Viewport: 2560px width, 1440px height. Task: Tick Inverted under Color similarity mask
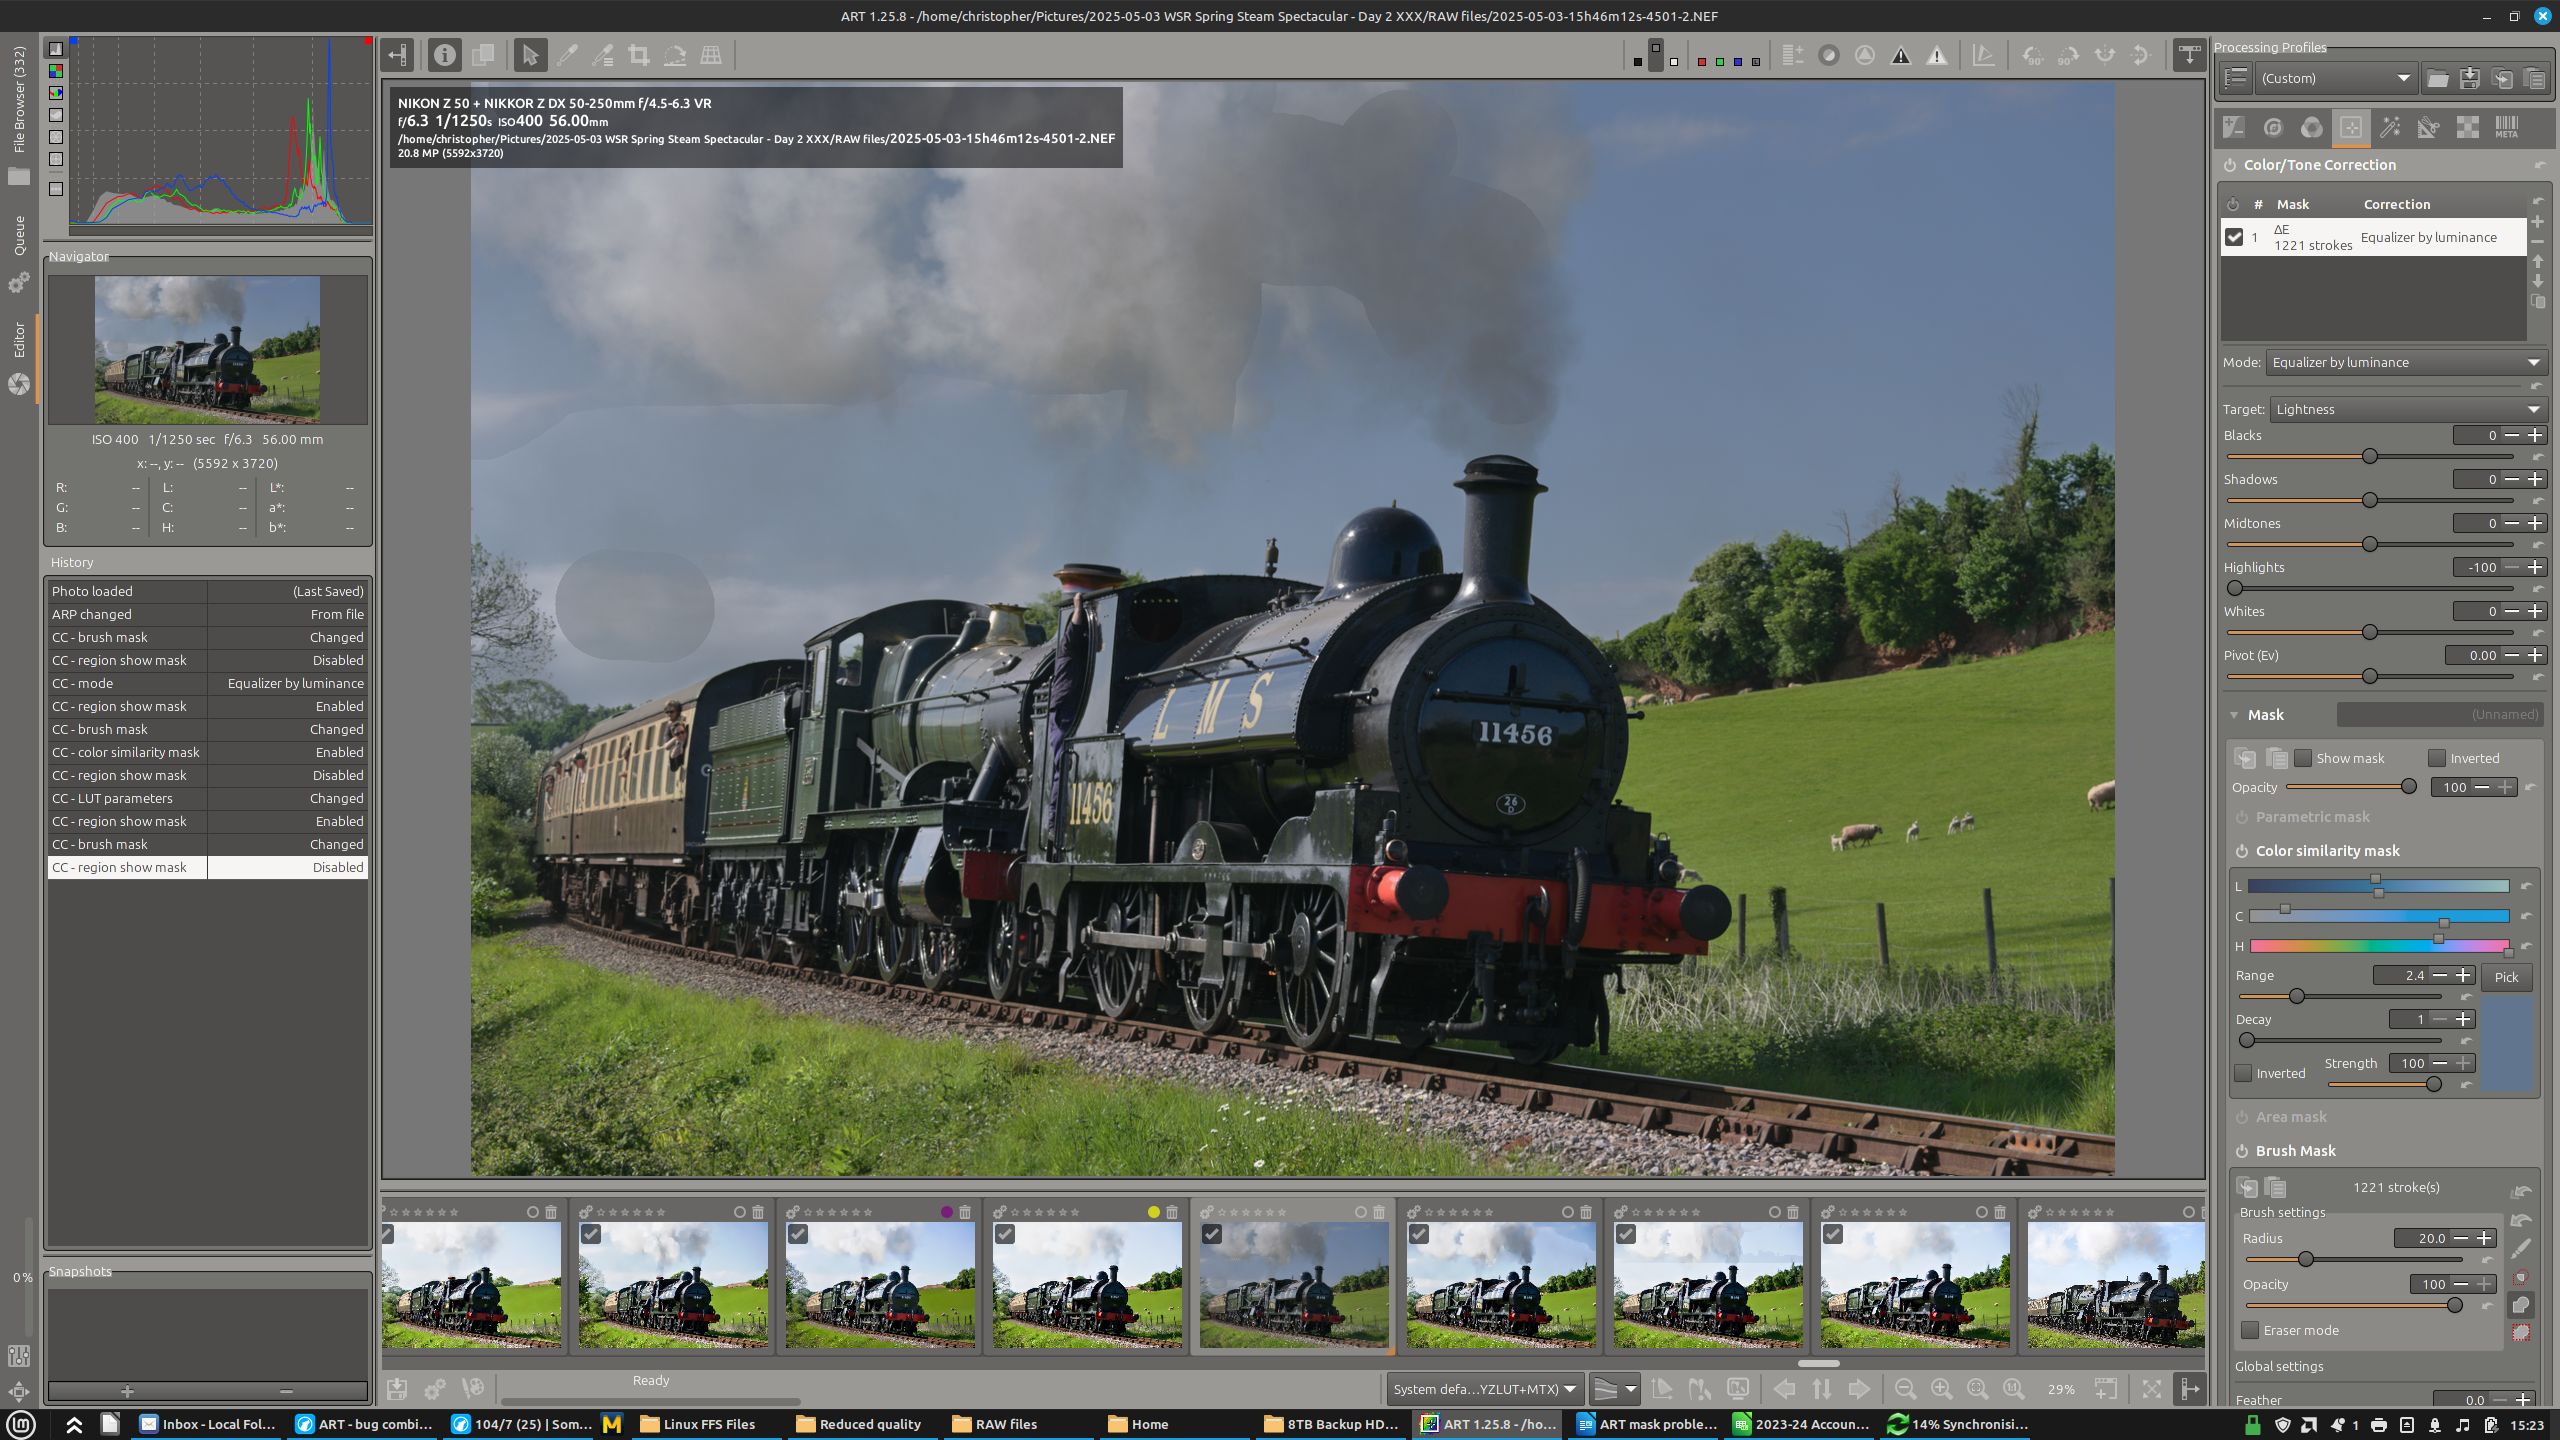(x=2244, y=1073)
